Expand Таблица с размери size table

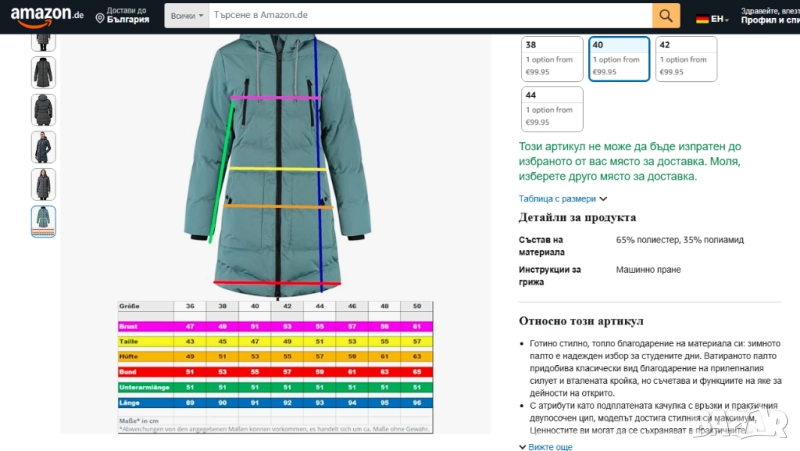coord(562,198)
